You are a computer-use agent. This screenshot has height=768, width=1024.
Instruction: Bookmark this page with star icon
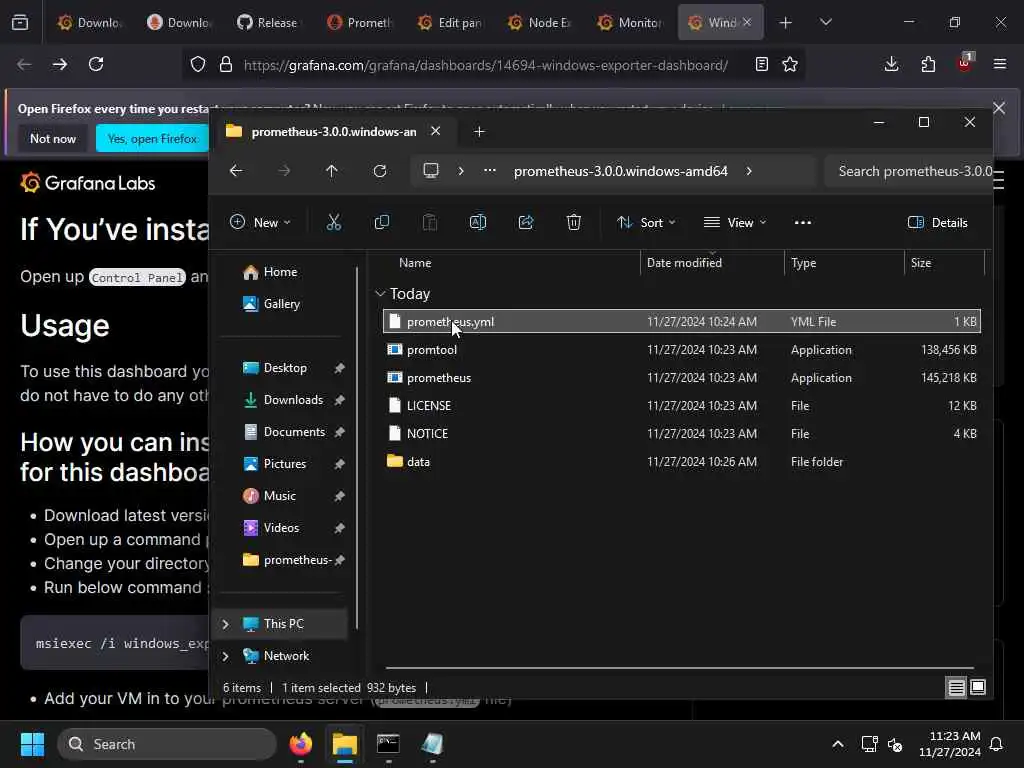(790, 64)
